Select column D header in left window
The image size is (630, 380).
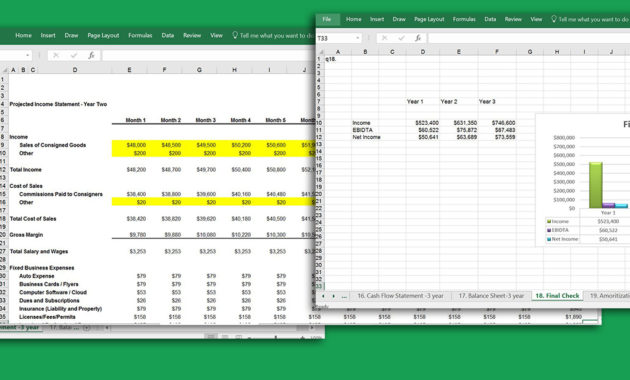click(75, 70)
